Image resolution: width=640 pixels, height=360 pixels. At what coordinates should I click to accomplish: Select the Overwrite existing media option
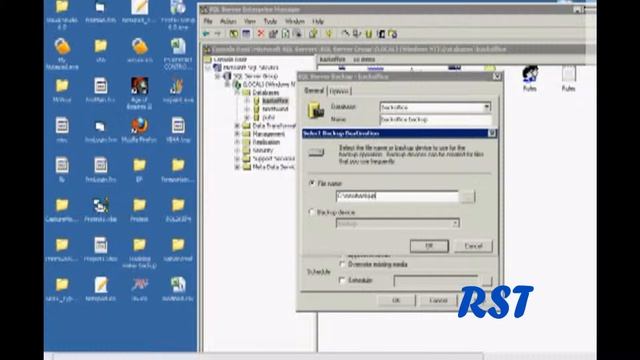(342, 264)
